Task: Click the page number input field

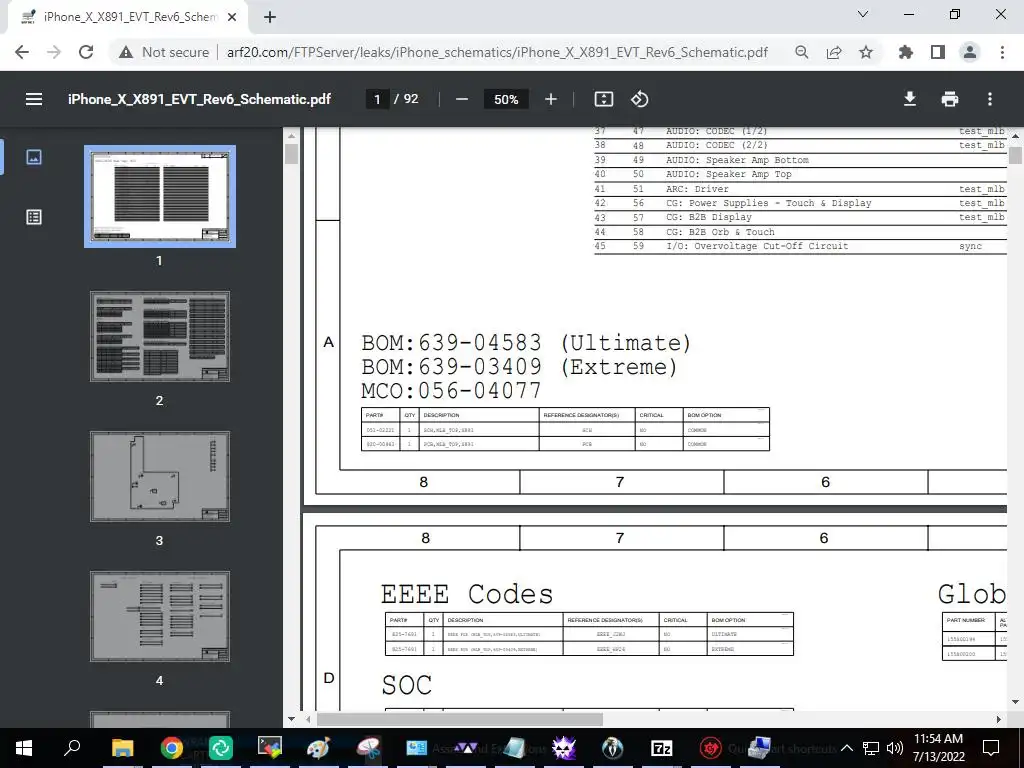Action: 377,99
